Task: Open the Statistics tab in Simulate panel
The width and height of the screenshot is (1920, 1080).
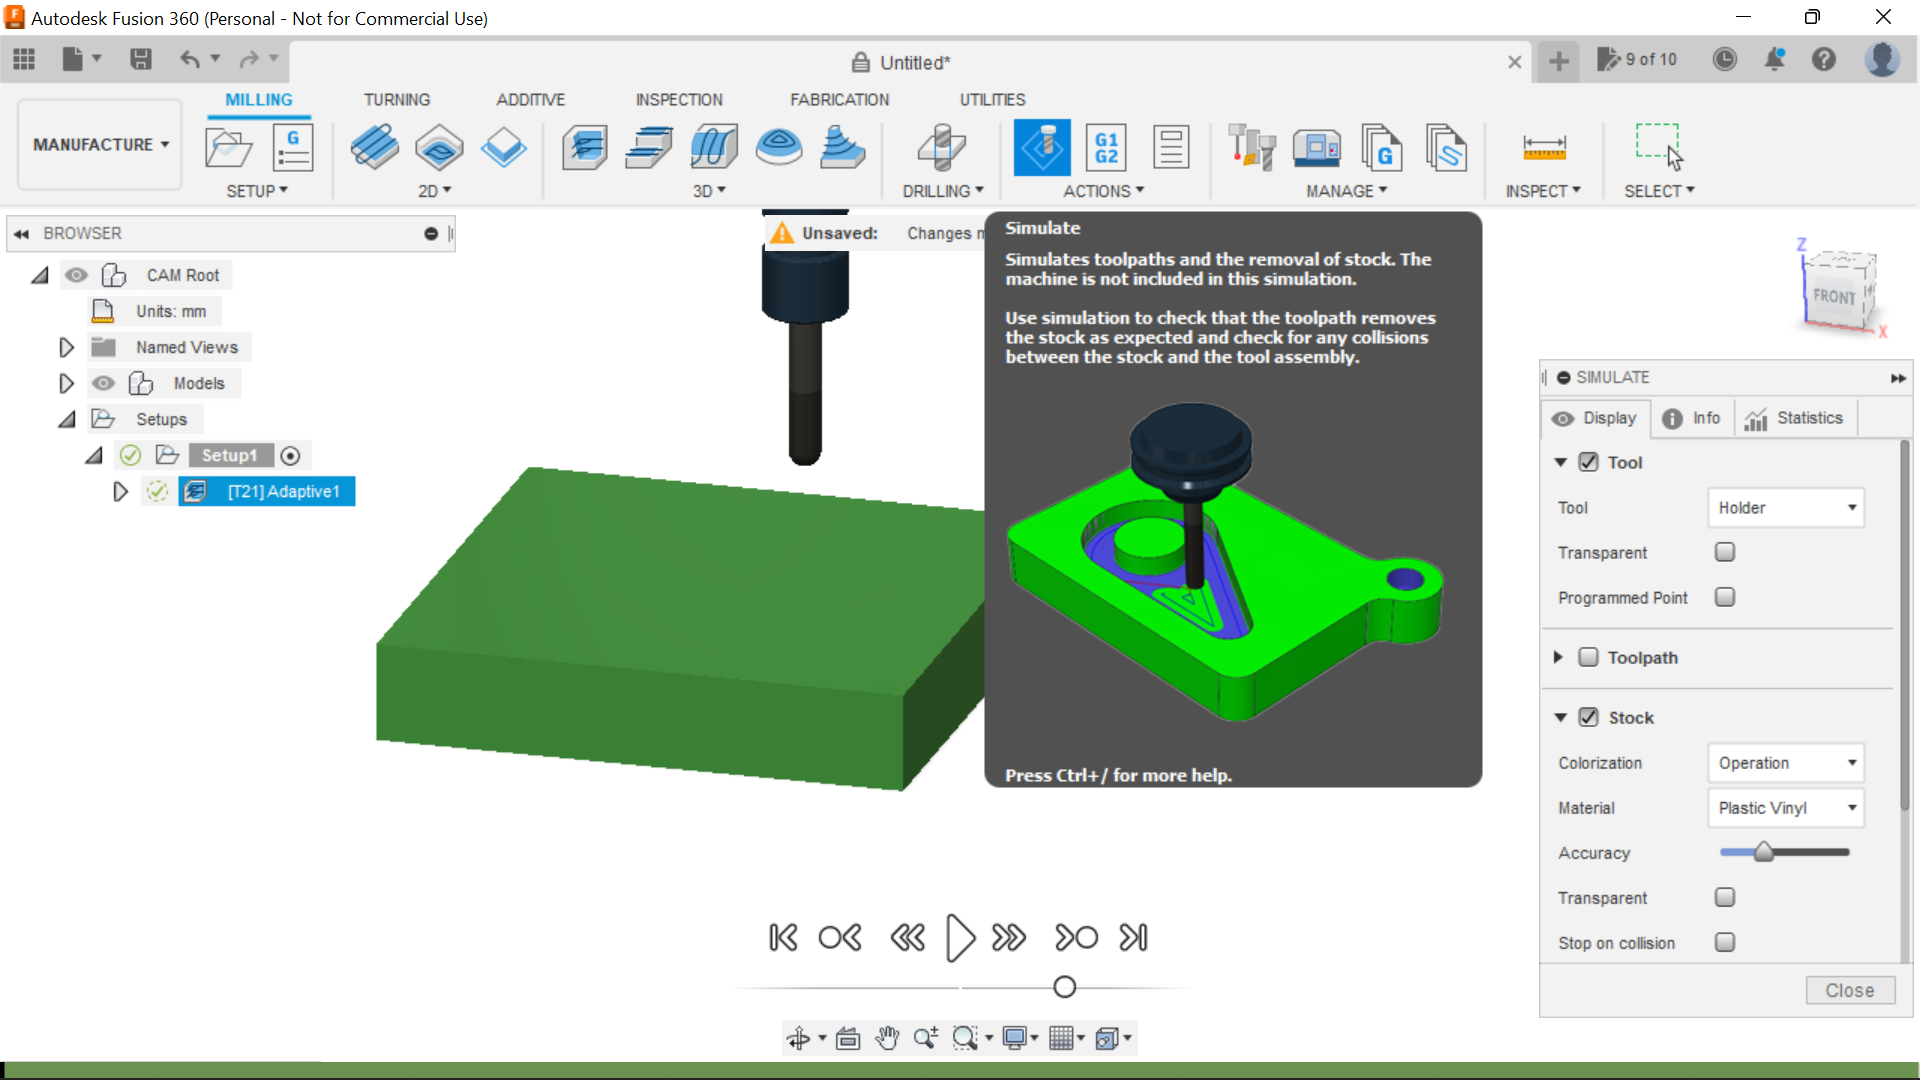Action: (1795, 418)
